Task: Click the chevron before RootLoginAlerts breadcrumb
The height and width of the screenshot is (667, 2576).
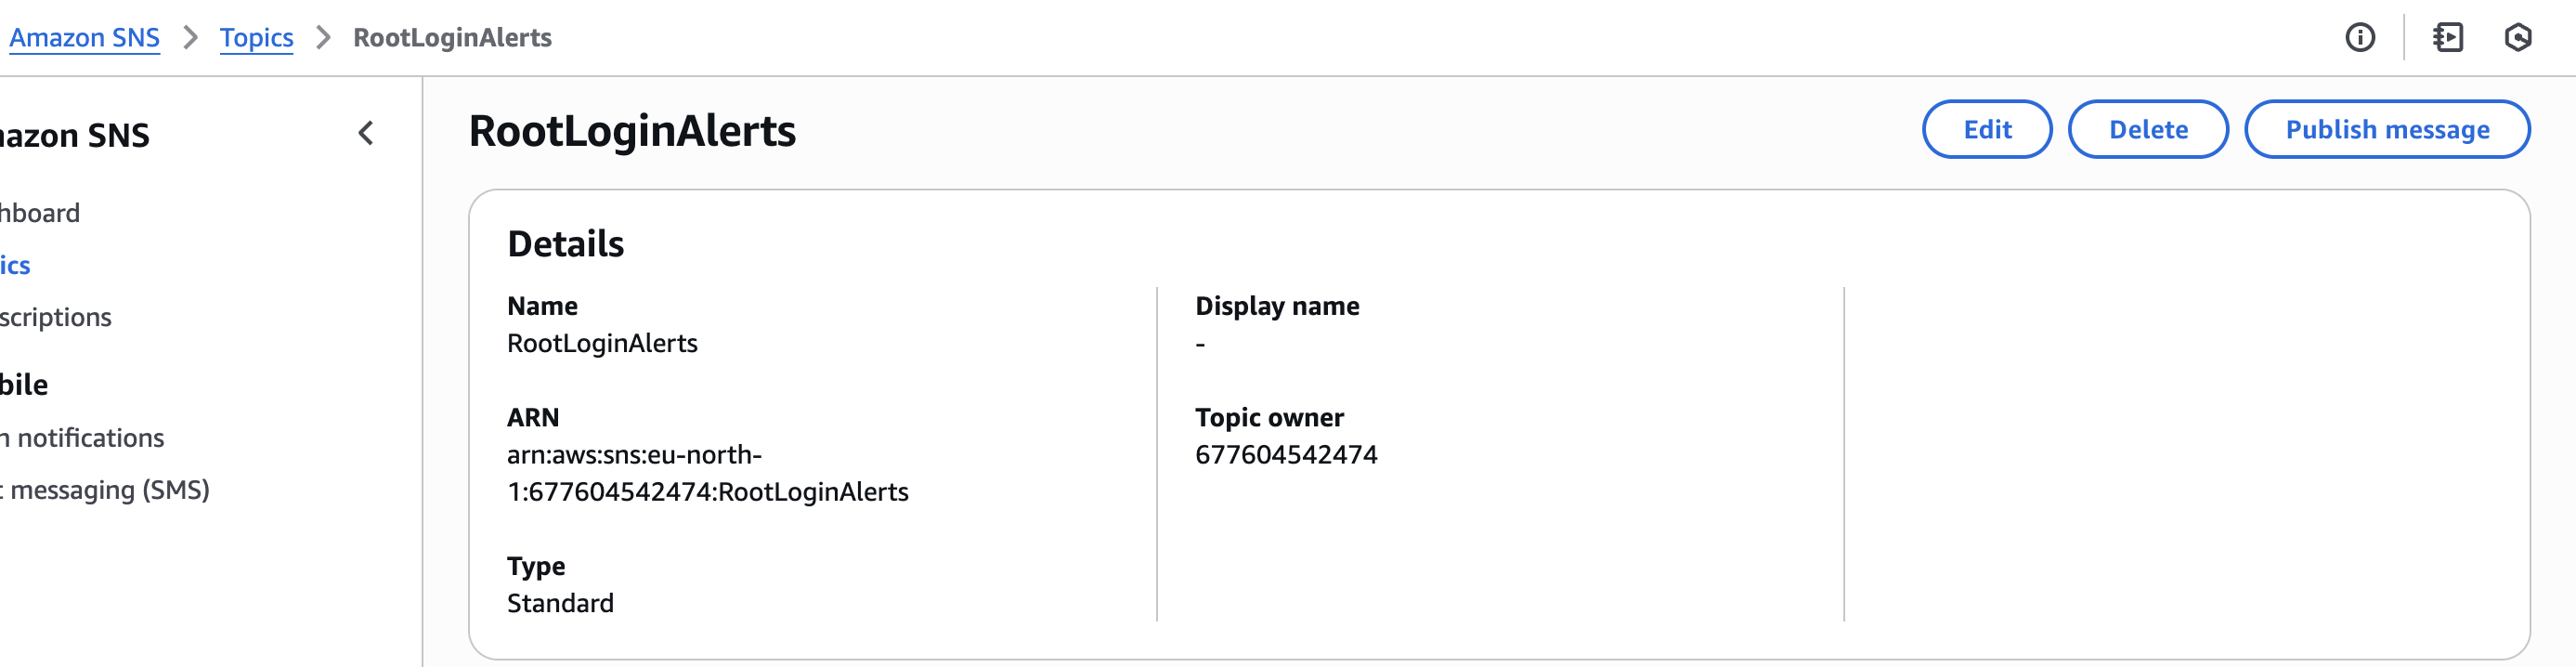Action: 323,38
